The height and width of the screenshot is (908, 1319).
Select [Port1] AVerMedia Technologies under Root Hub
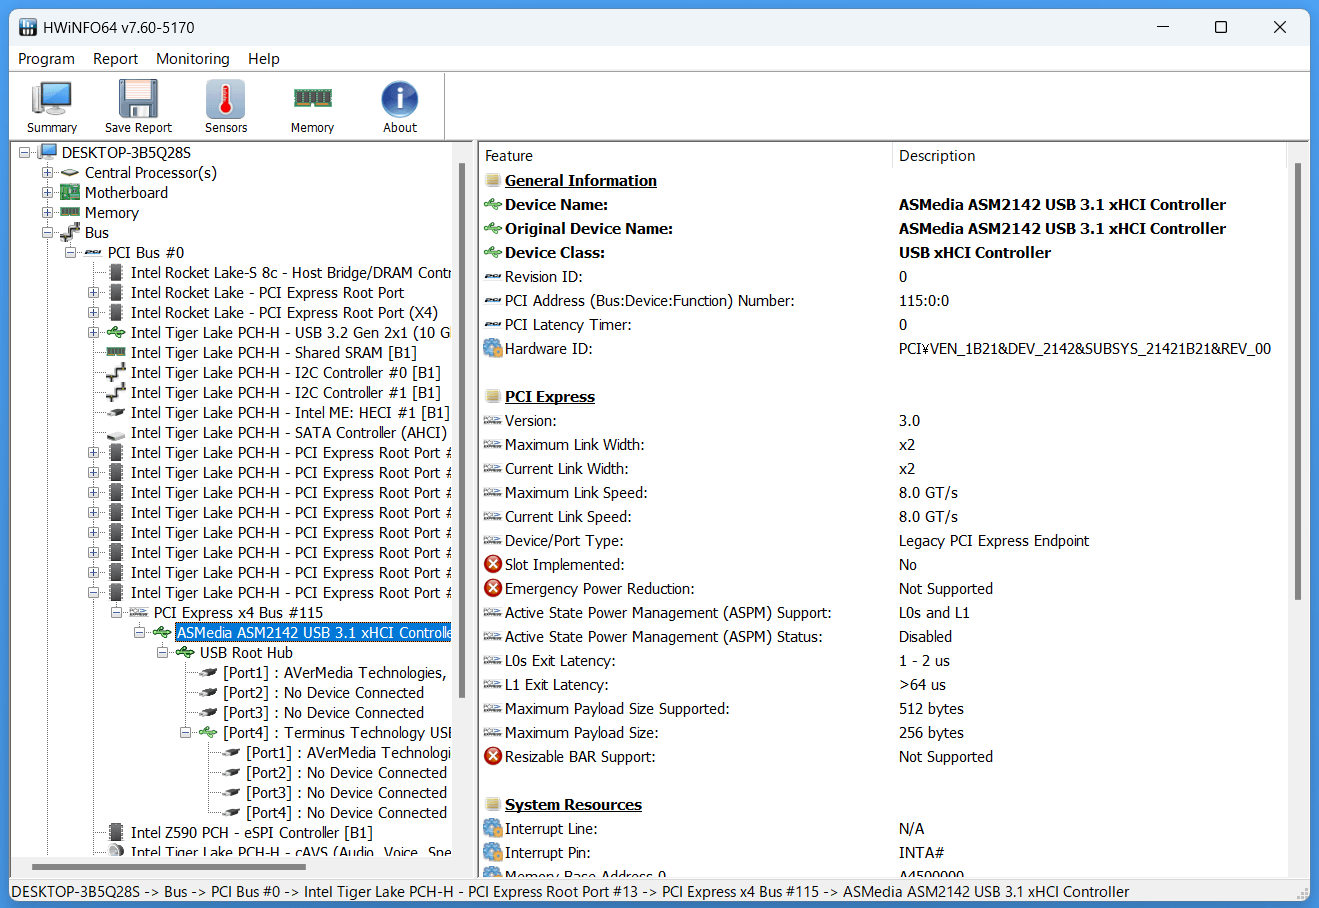335,672
